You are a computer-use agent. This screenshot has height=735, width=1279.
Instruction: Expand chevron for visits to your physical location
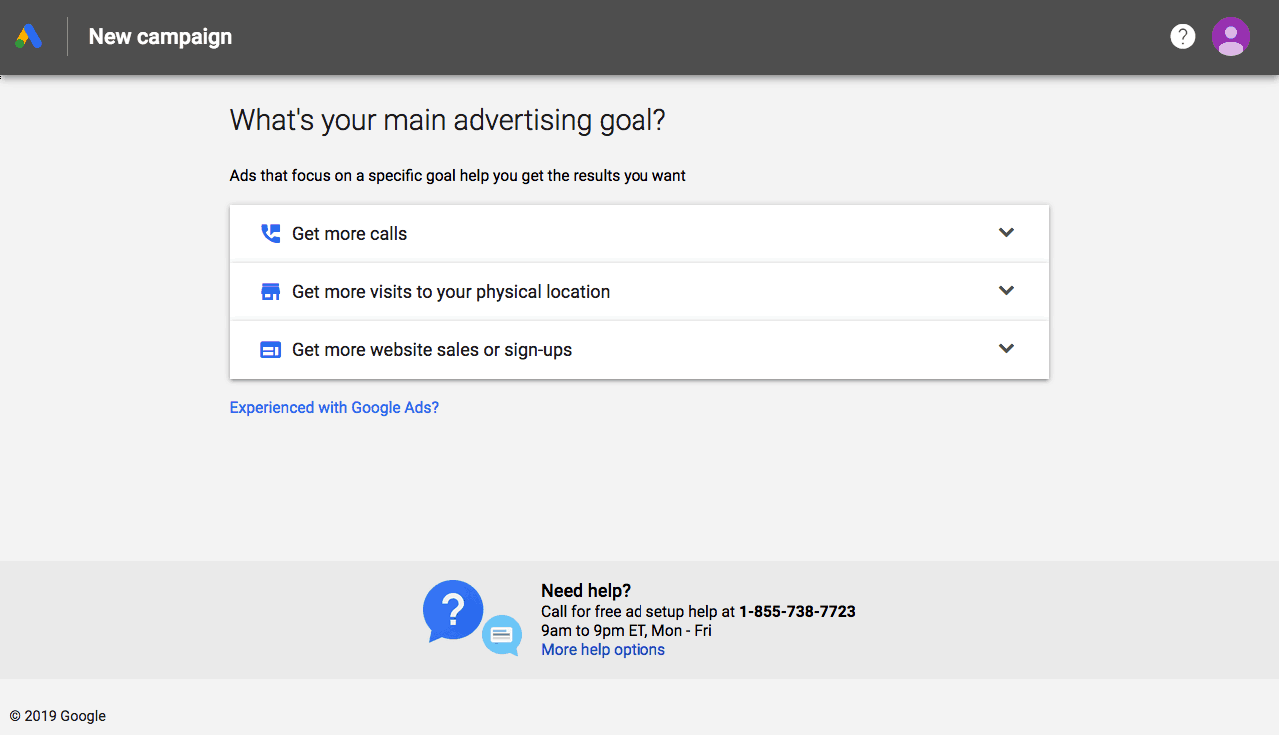[x=1006, y=290]
